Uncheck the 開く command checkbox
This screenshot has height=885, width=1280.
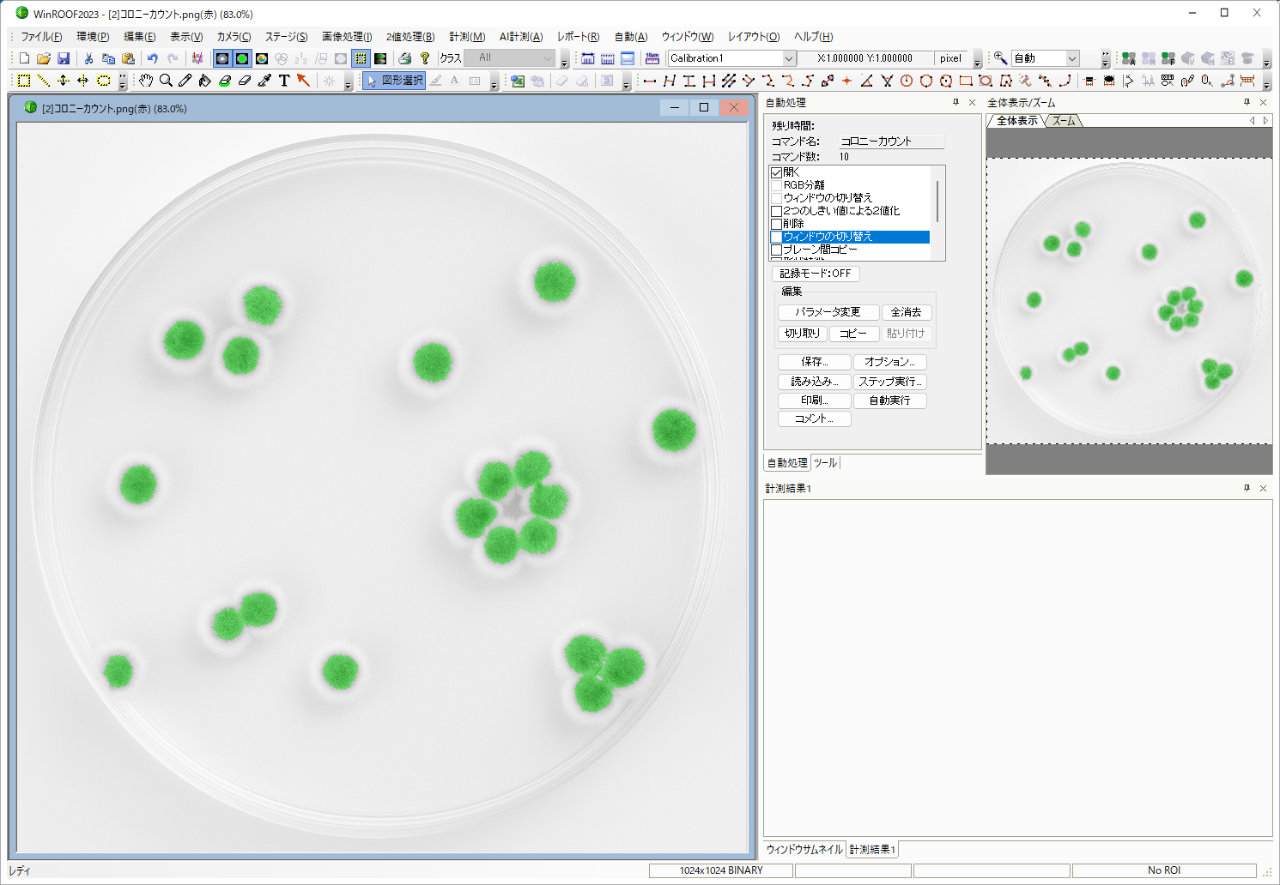(776, 172)
